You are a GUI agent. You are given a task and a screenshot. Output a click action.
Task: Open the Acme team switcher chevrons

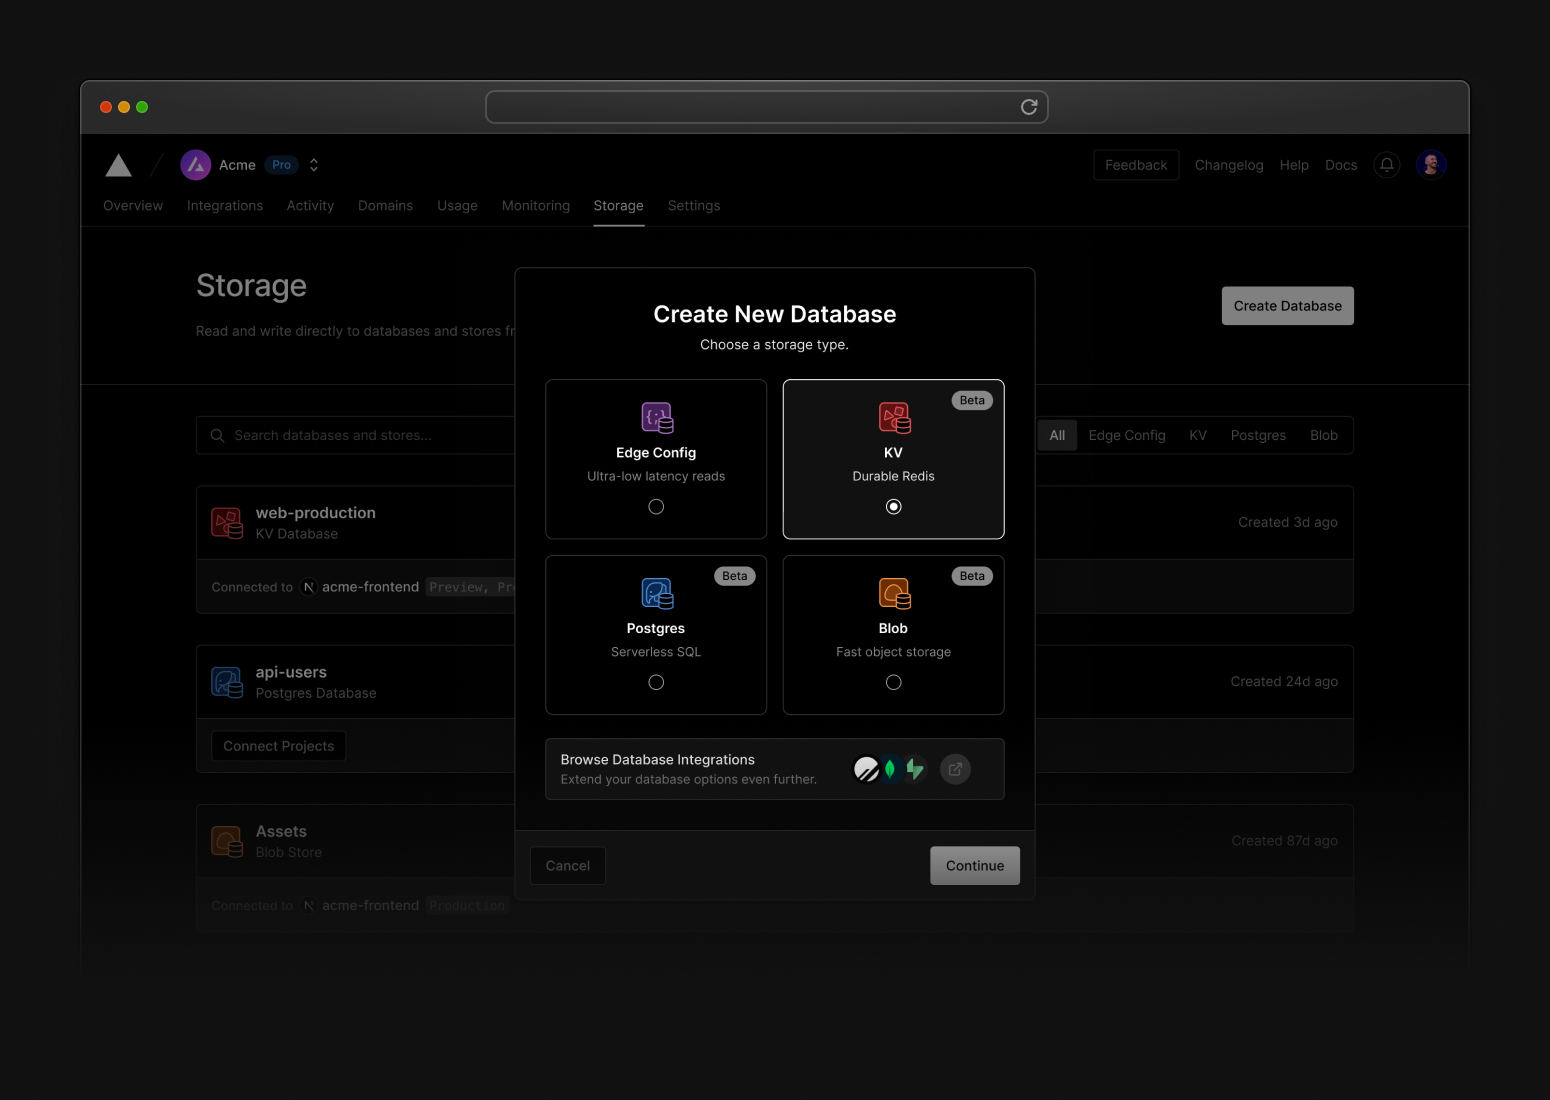coord(314,165)
